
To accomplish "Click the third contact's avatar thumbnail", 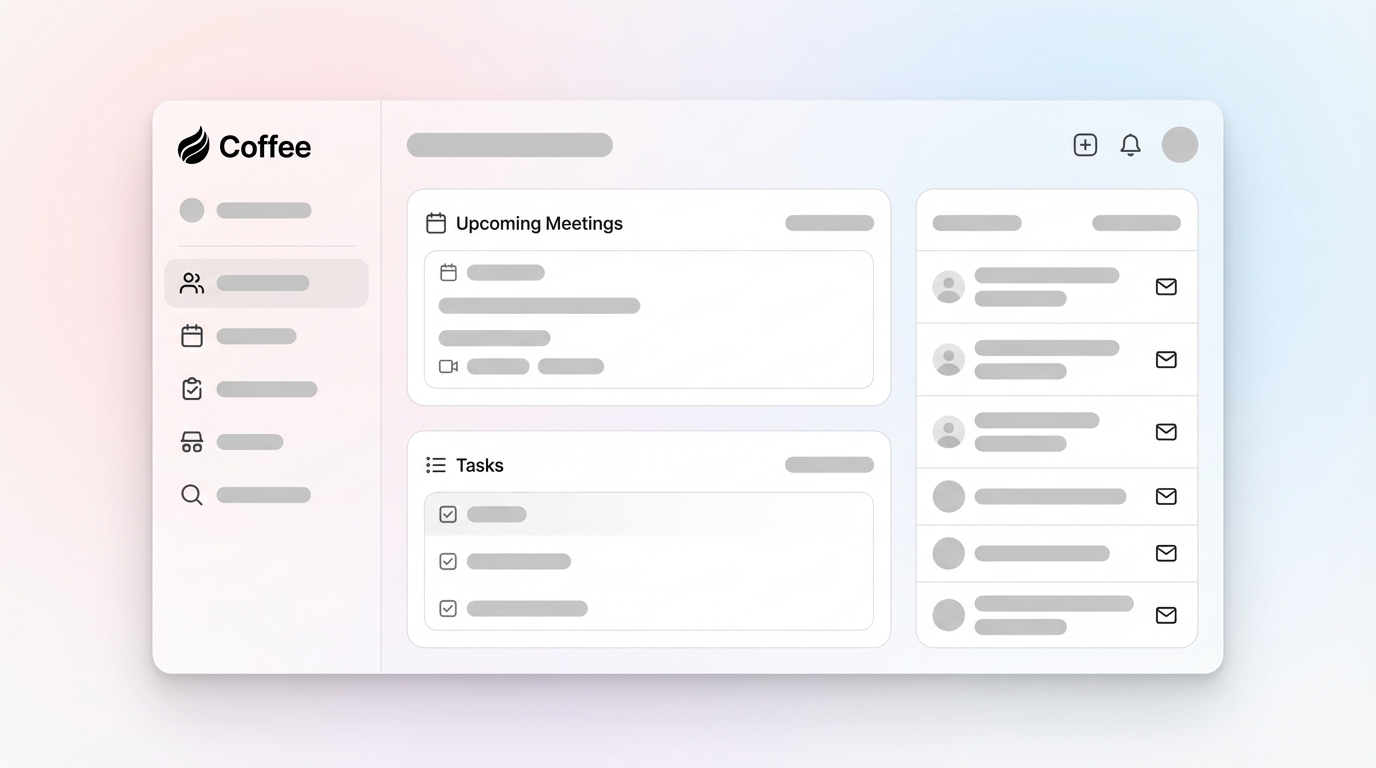I will click(x=948, y=432).
